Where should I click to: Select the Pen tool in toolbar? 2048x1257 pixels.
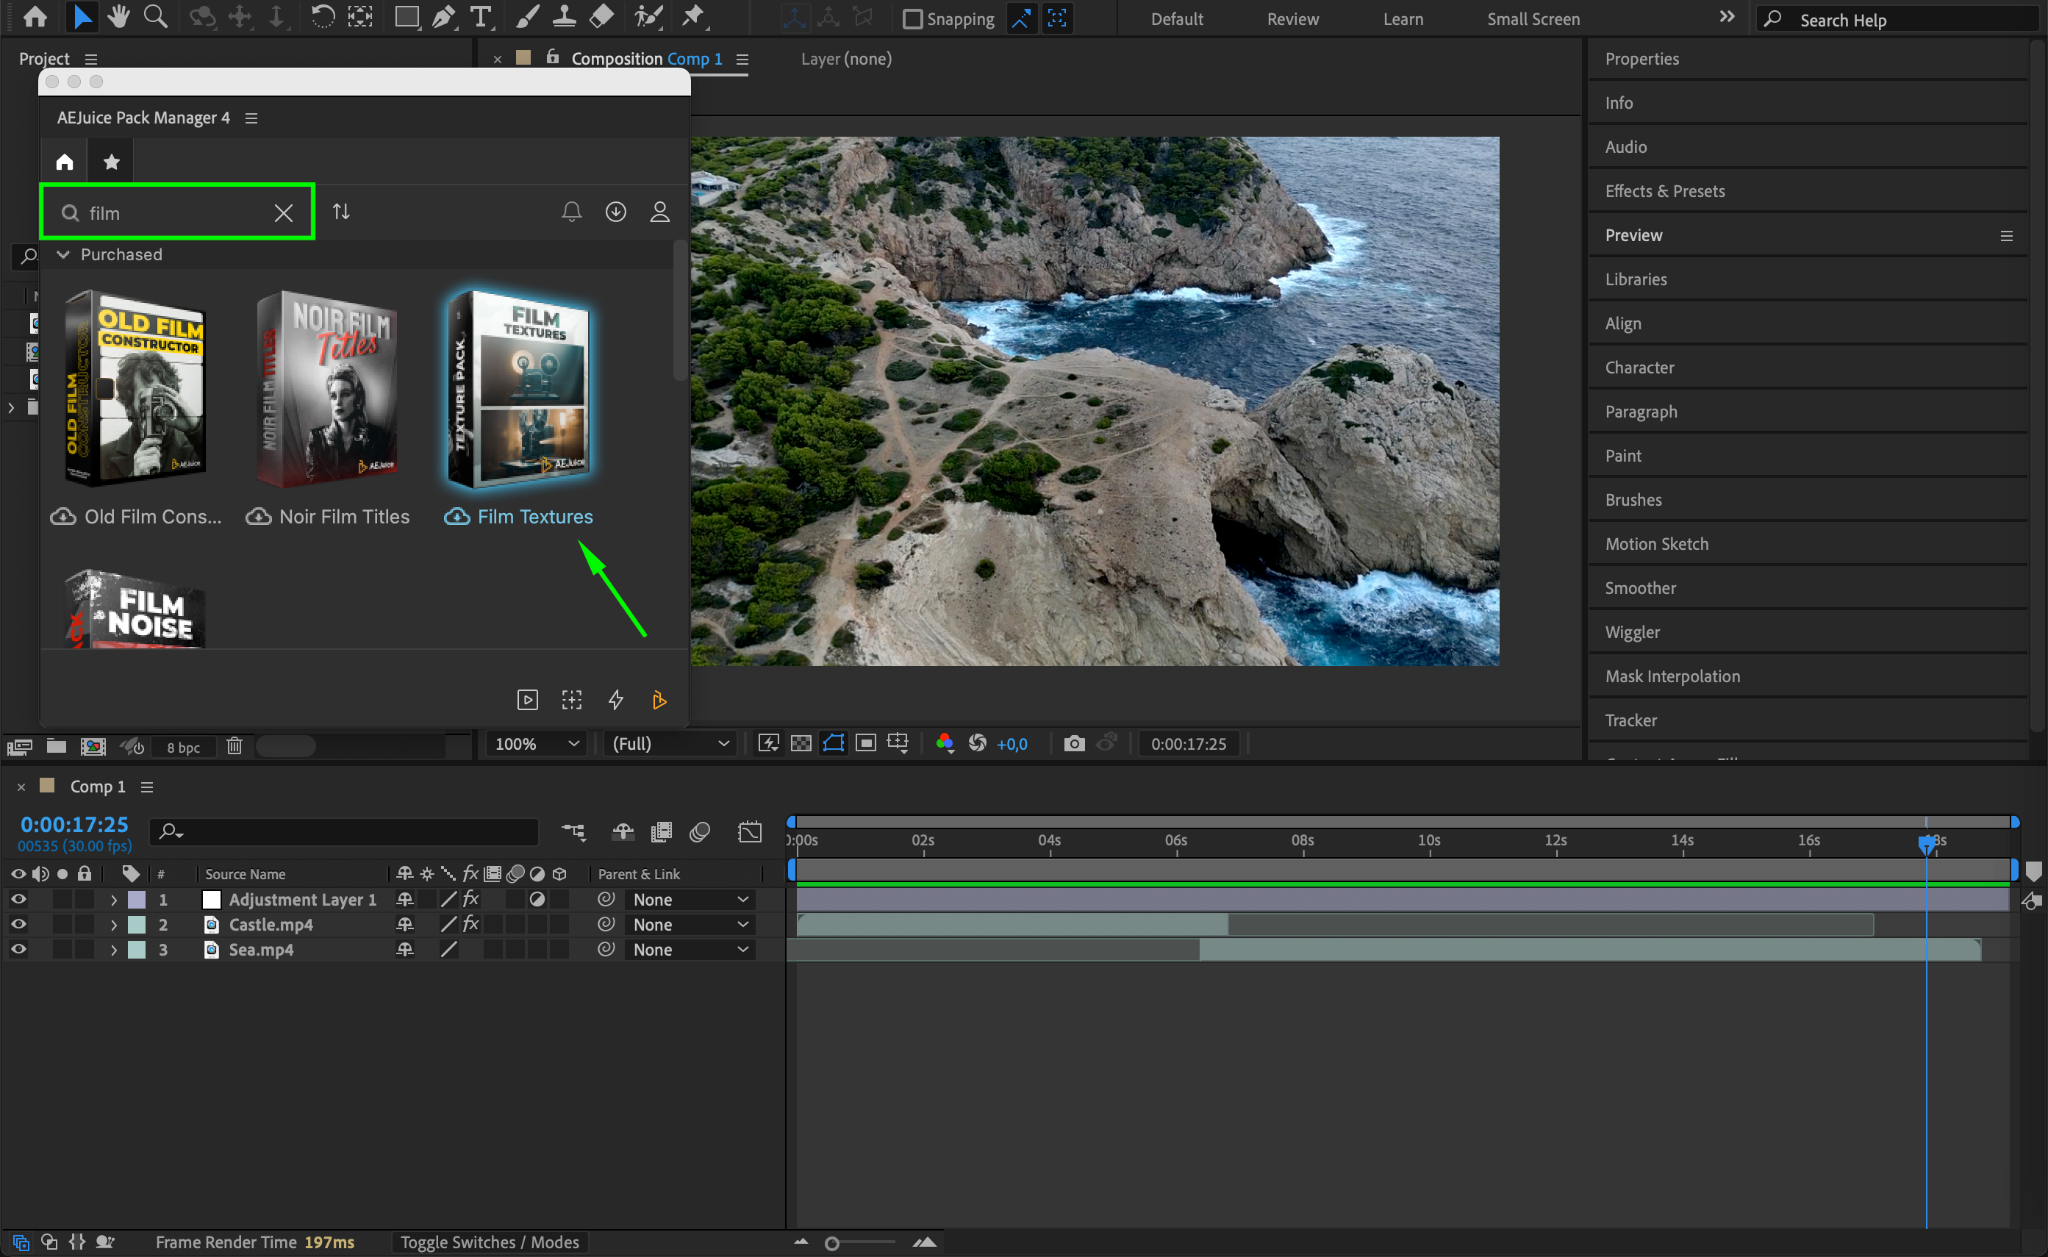coord(443,17)
